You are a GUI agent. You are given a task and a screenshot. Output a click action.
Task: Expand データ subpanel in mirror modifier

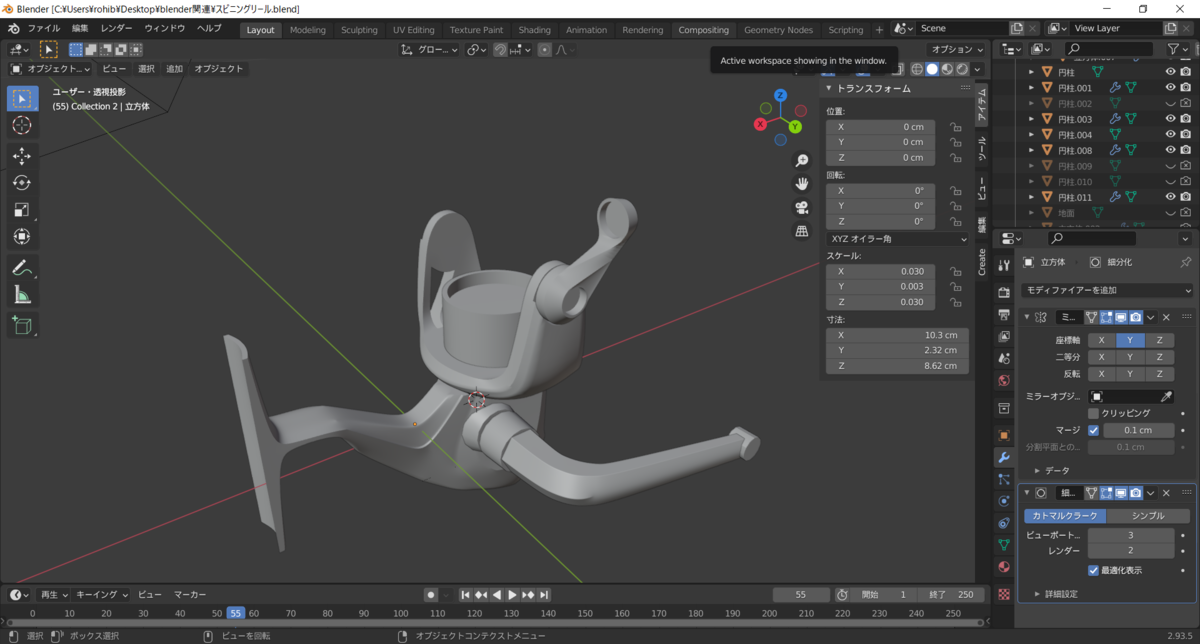tap(1037, 470)
